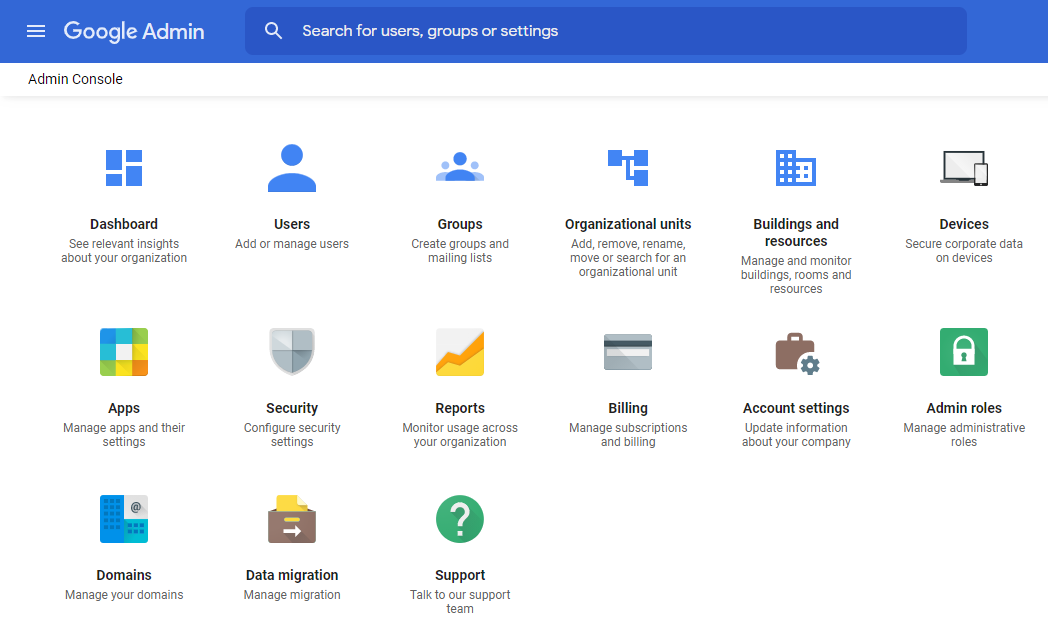
Task: Click the search magnifier icon
Action: coord(274,31)
